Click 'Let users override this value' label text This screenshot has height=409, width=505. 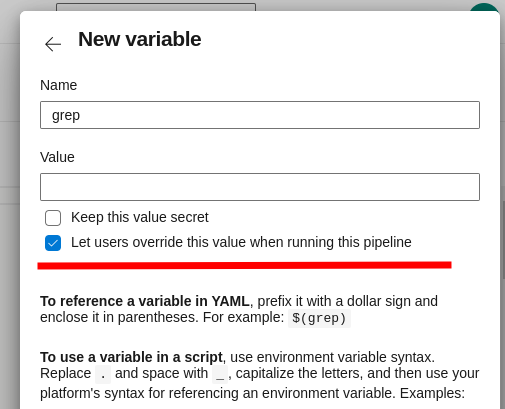[x=241, y=242]
